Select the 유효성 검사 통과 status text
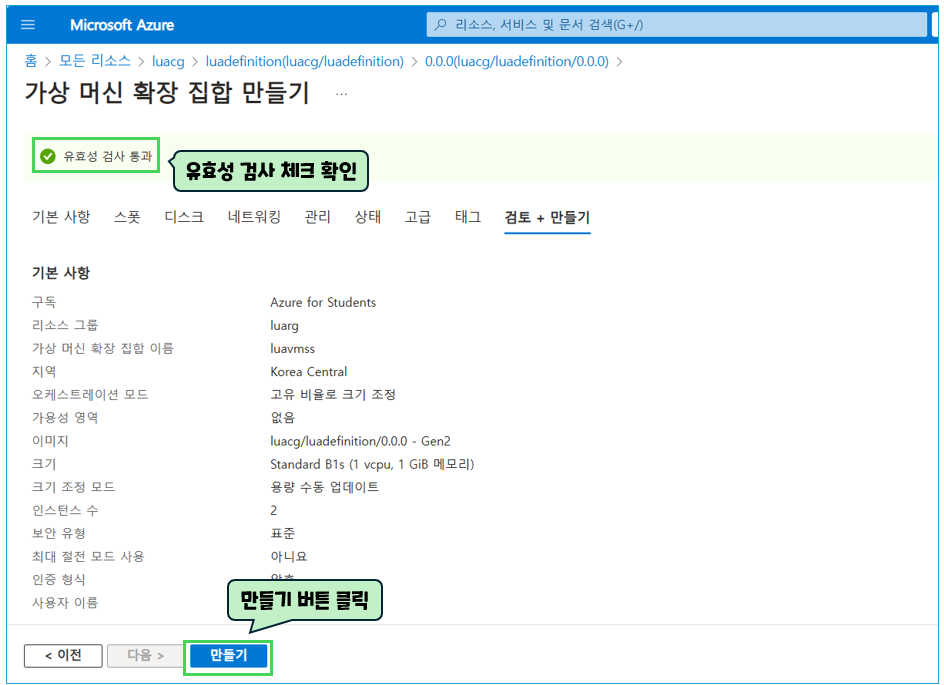This screenshot has width=944, height=685. tap(108, 157)
